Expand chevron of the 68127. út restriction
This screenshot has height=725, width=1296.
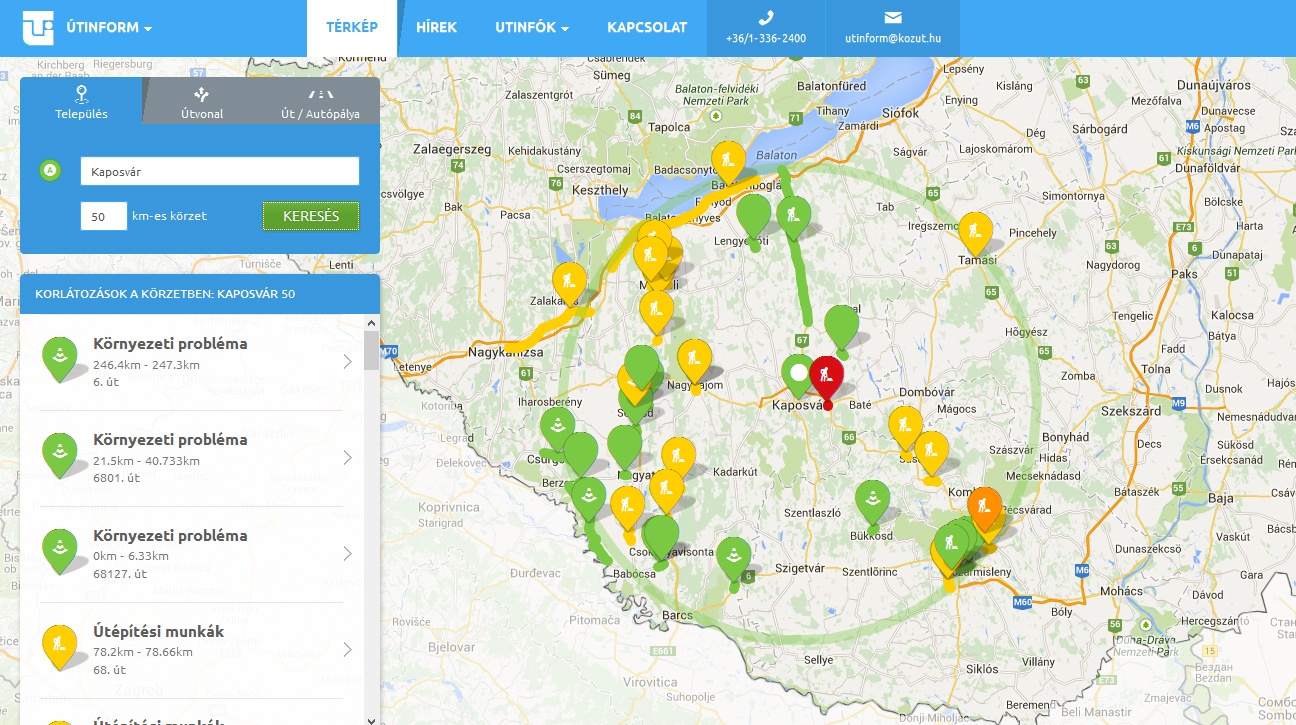tap(348, 553)
